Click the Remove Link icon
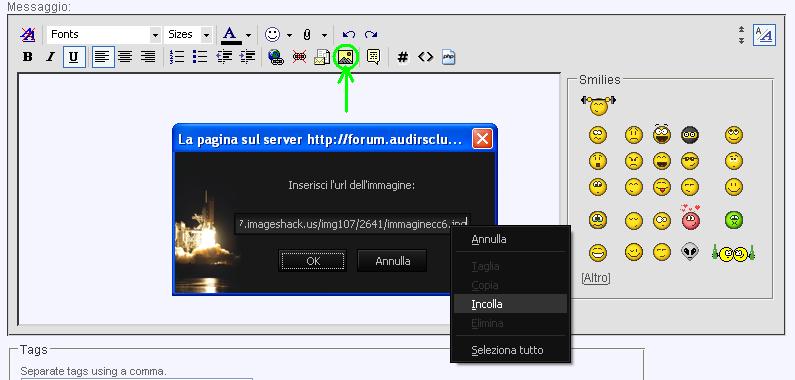The height and width of the screenshot is (380, 795). 299,57
